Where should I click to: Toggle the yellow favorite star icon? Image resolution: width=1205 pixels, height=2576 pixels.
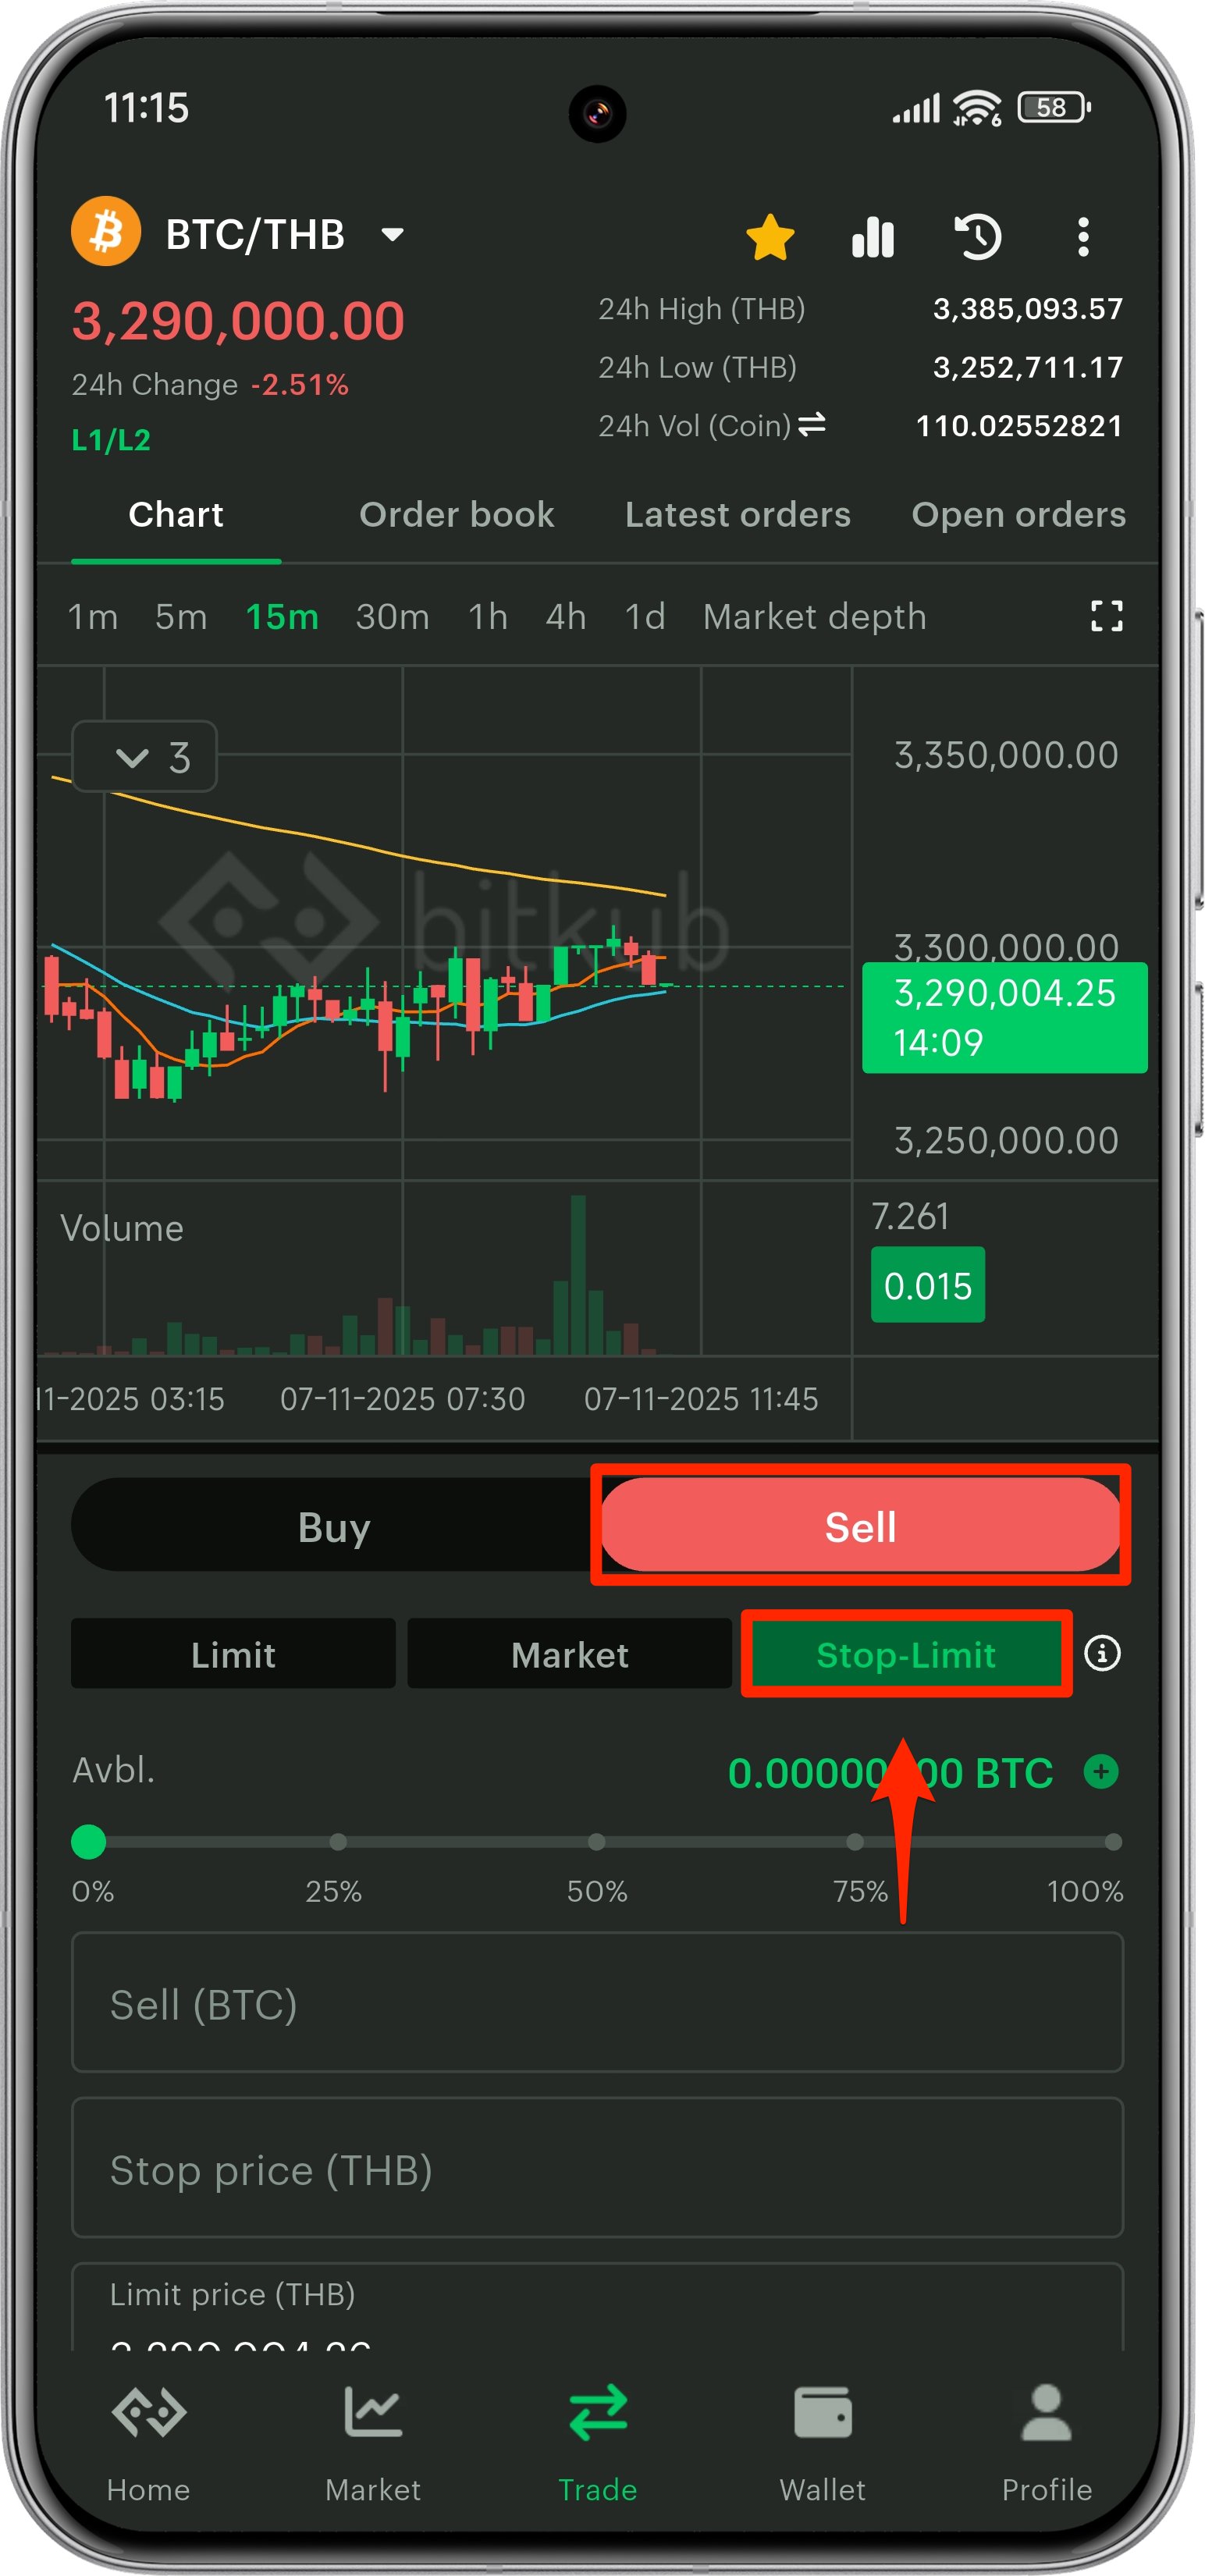point(770,237)
